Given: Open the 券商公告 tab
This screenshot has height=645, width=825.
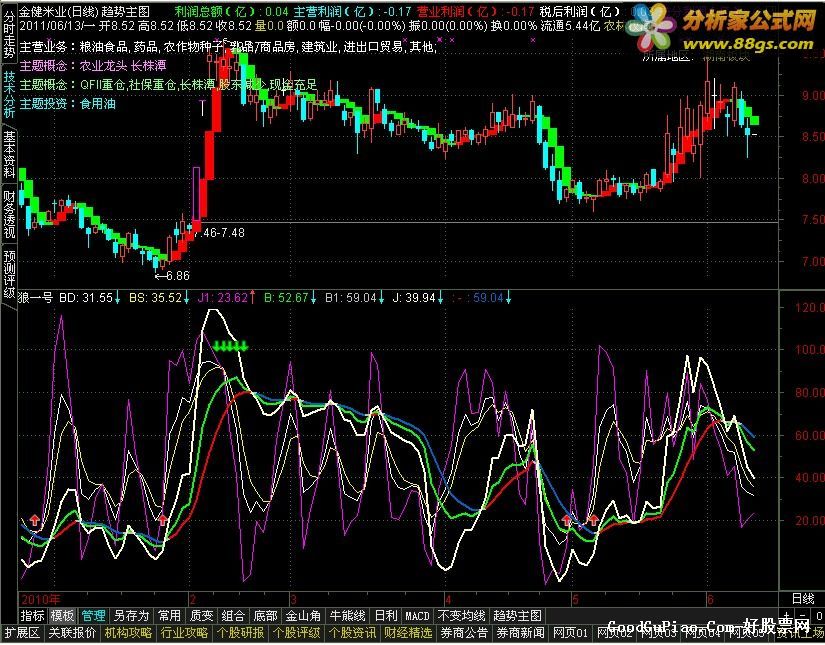Looking at the screenshot, I should [464, 632].
